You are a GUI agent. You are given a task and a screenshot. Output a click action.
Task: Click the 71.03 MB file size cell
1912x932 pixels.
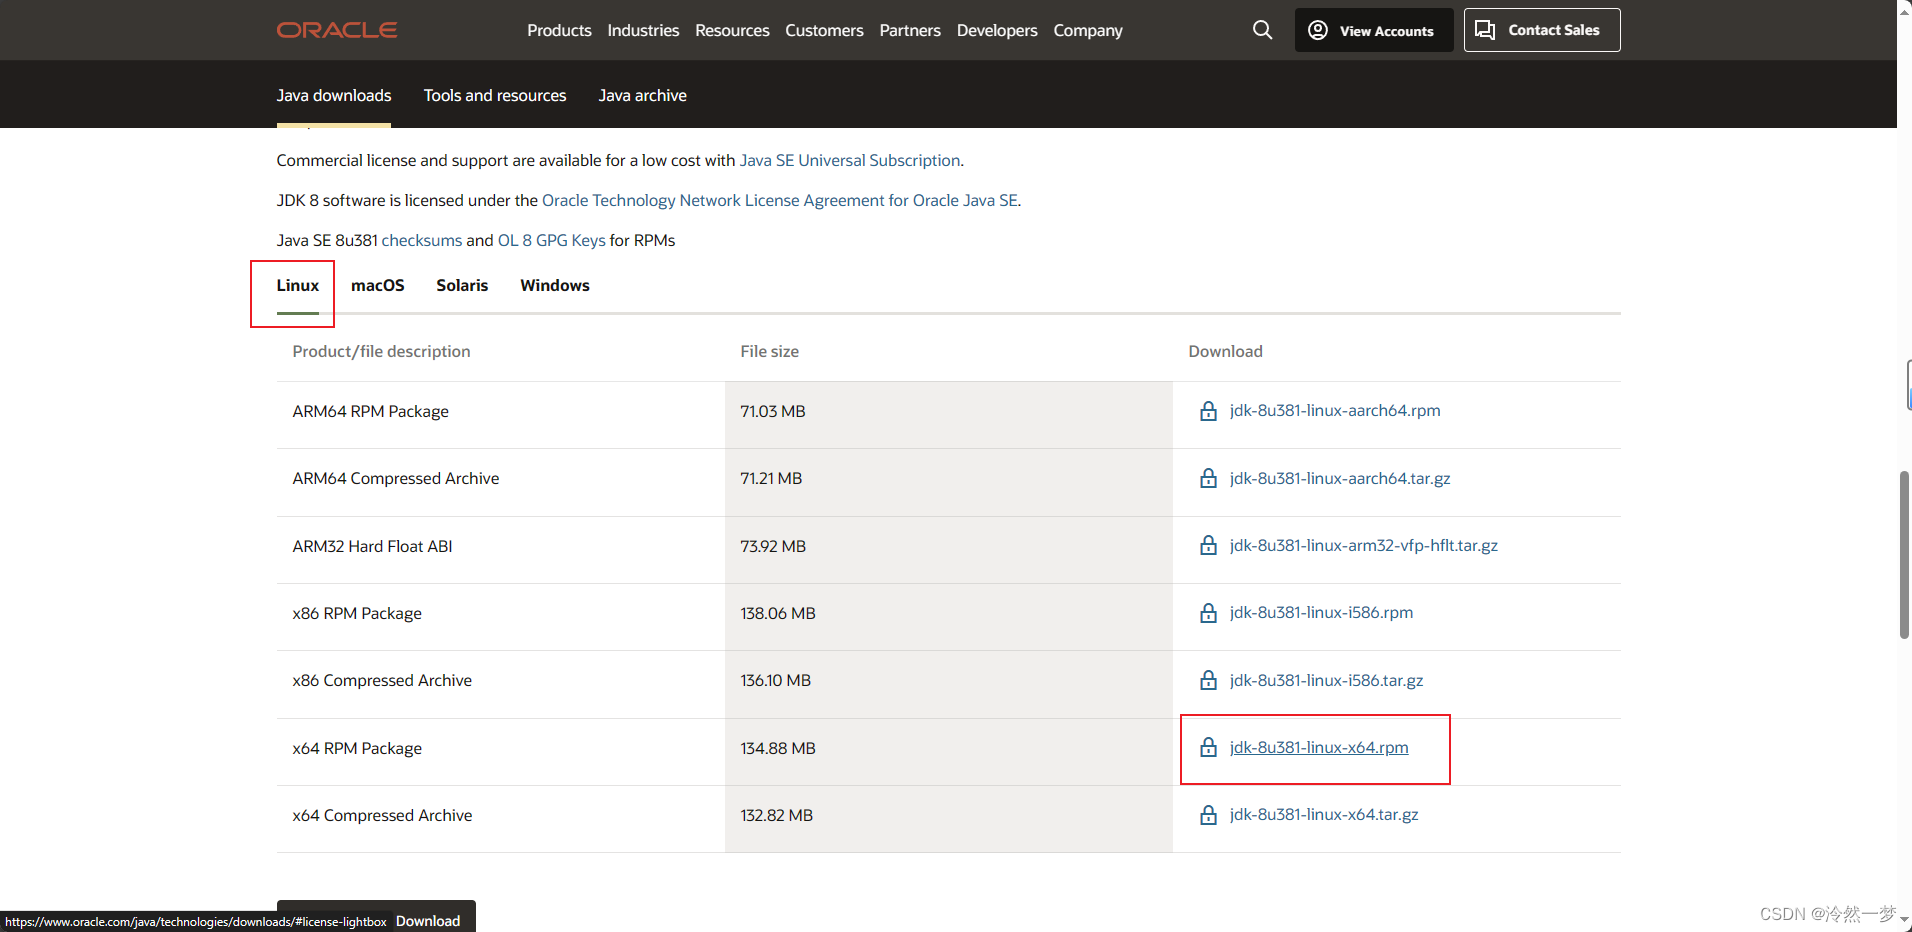coord(949,415)
